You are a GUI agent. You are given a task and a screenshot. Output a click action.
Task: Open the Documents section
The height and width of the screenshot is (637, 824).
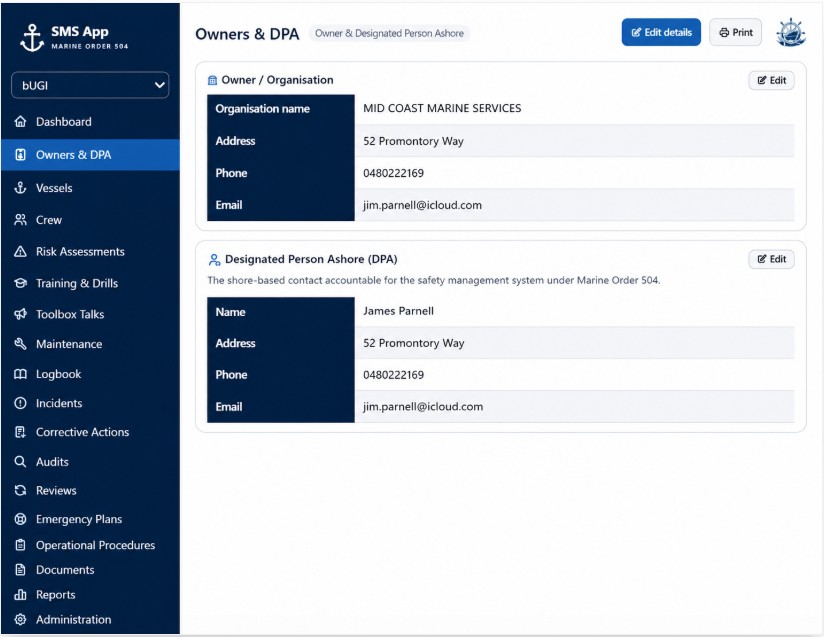90,570
